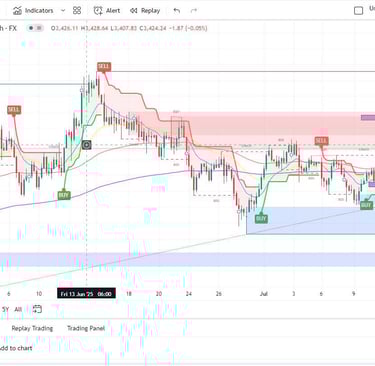Undo the last chart action
375x366 pixels.
[177, 11]
